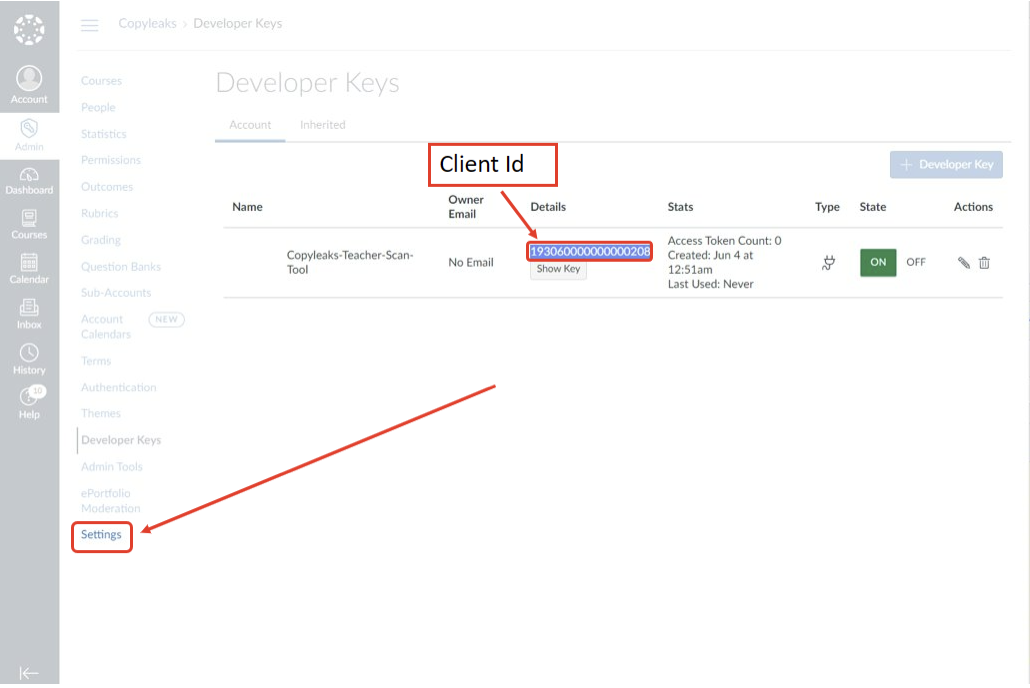Click the Stats column header
The image size is (1030, 688).
point(680,207)
